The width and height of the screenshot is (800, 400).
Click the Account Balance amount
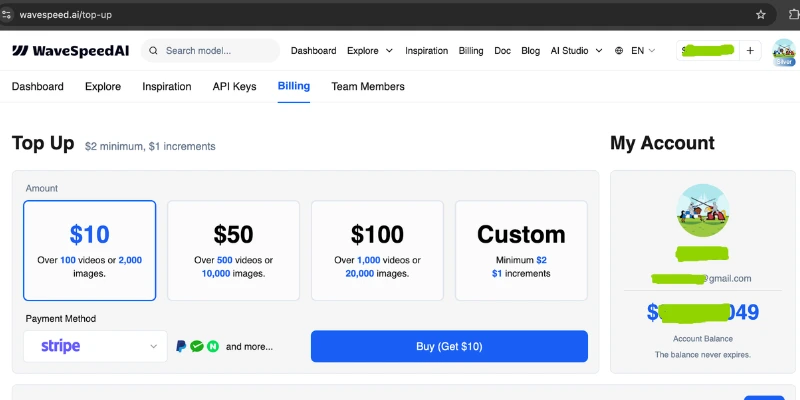703,312
